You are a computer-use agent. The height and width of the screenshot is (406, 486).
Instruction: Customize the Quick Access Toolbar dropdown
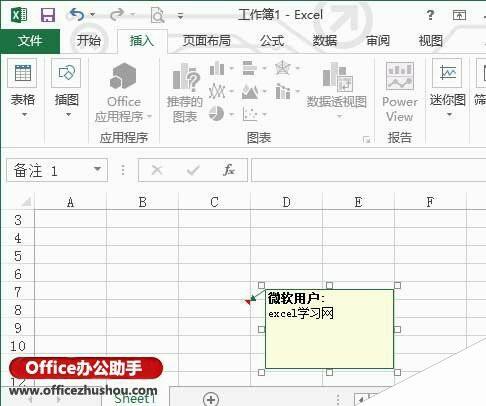point(180,15)
